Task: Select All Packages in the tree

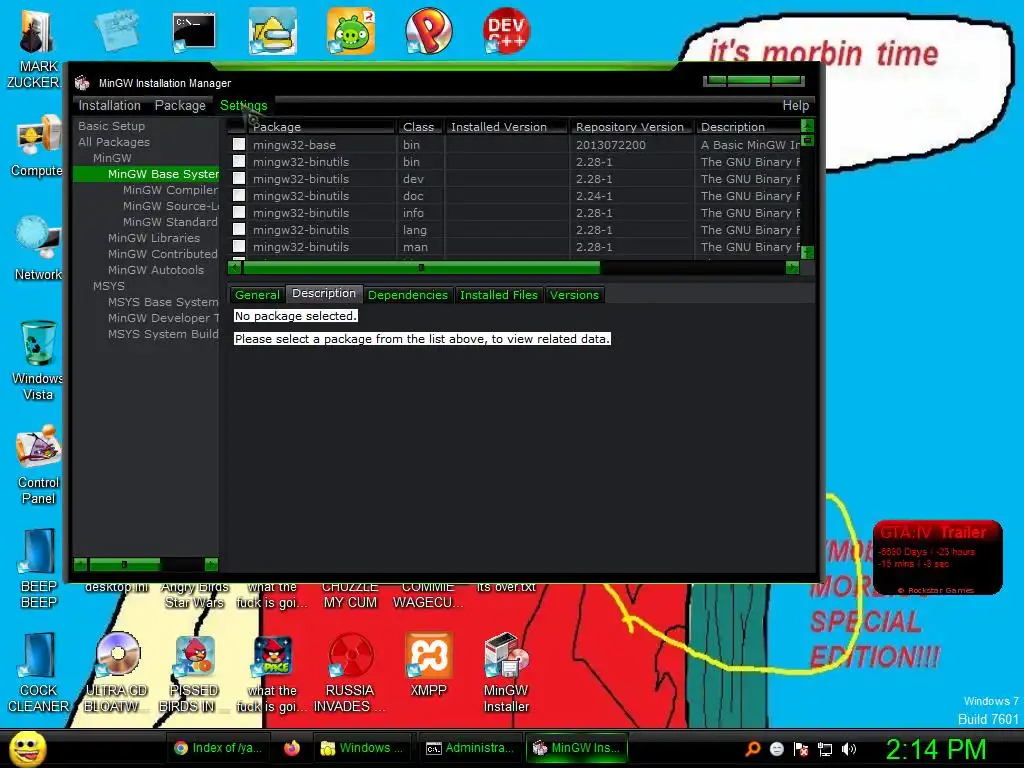Action: (x=114, y=142)
